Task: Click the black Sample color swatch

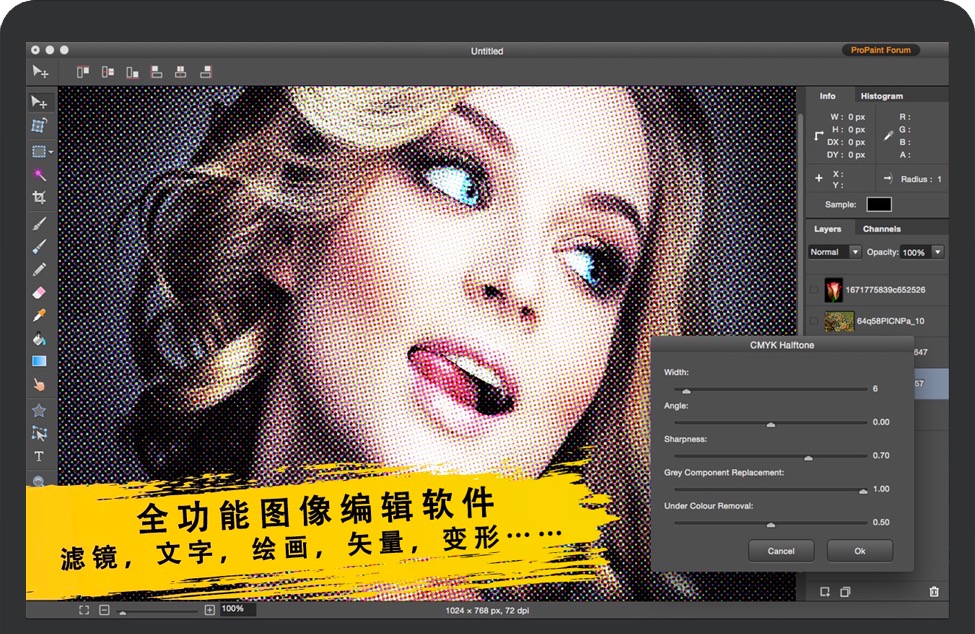Action: point(878,204)
